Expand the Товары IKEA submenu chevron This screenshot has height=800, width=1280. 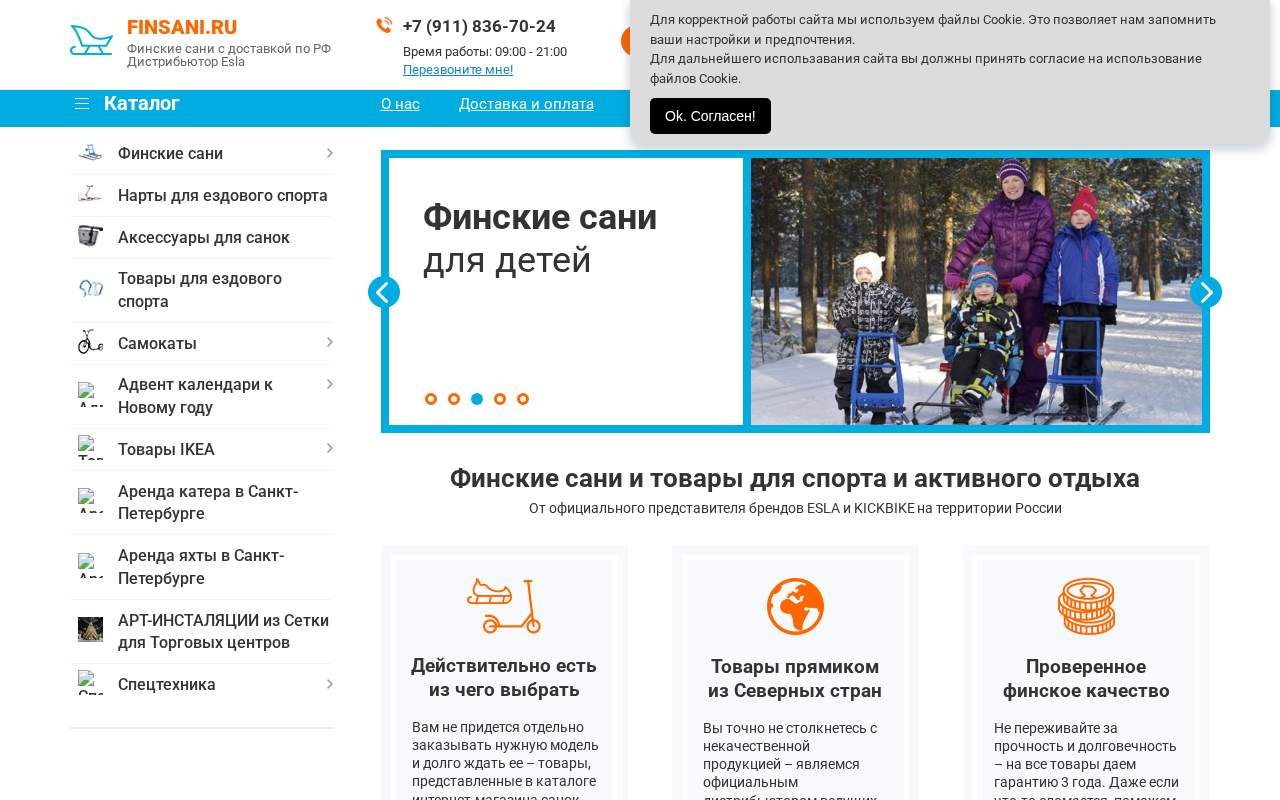(x=329, y=448)
